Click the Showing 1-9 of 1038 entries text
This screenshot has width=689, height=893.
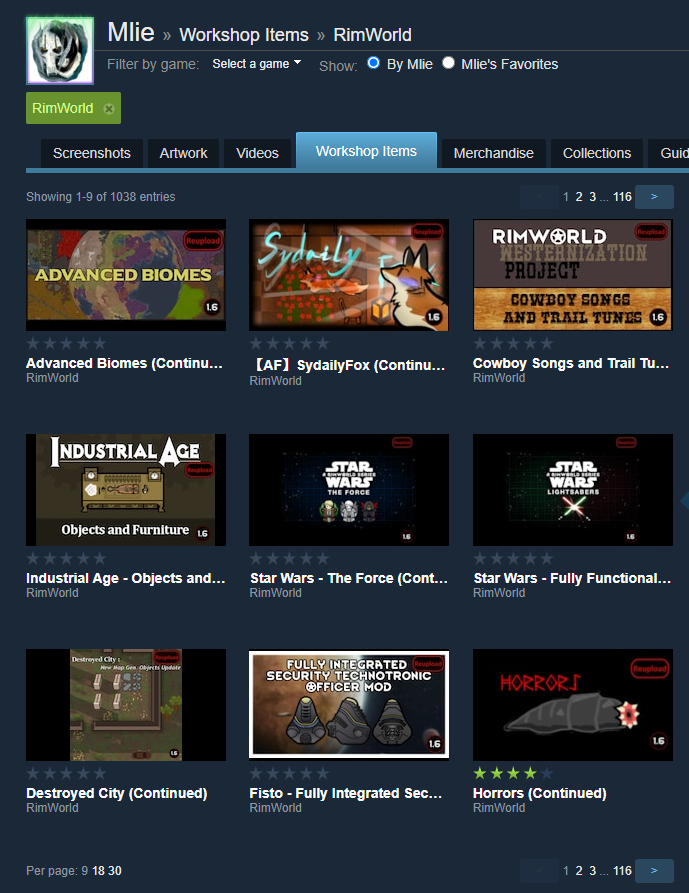(101, 196)
